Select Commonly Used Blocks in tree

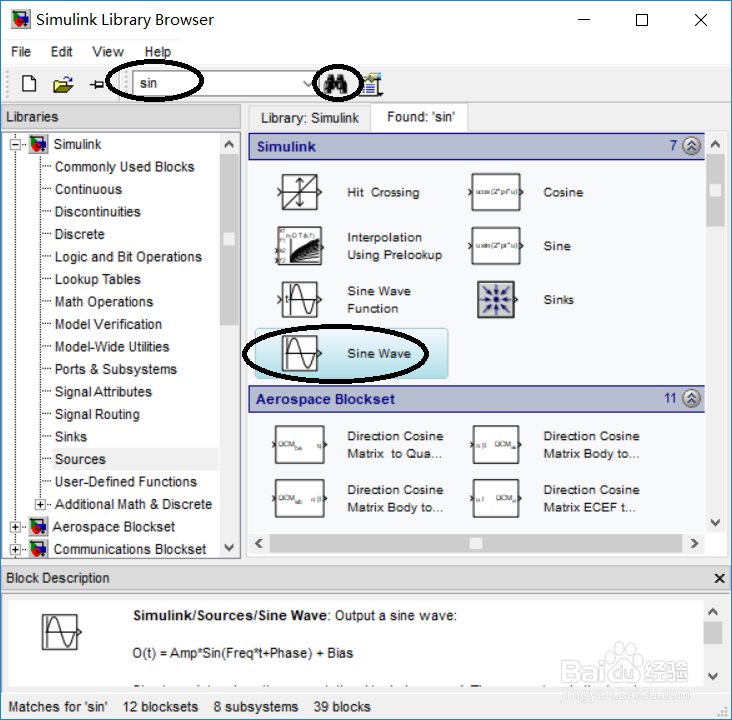tap(124, 167)
